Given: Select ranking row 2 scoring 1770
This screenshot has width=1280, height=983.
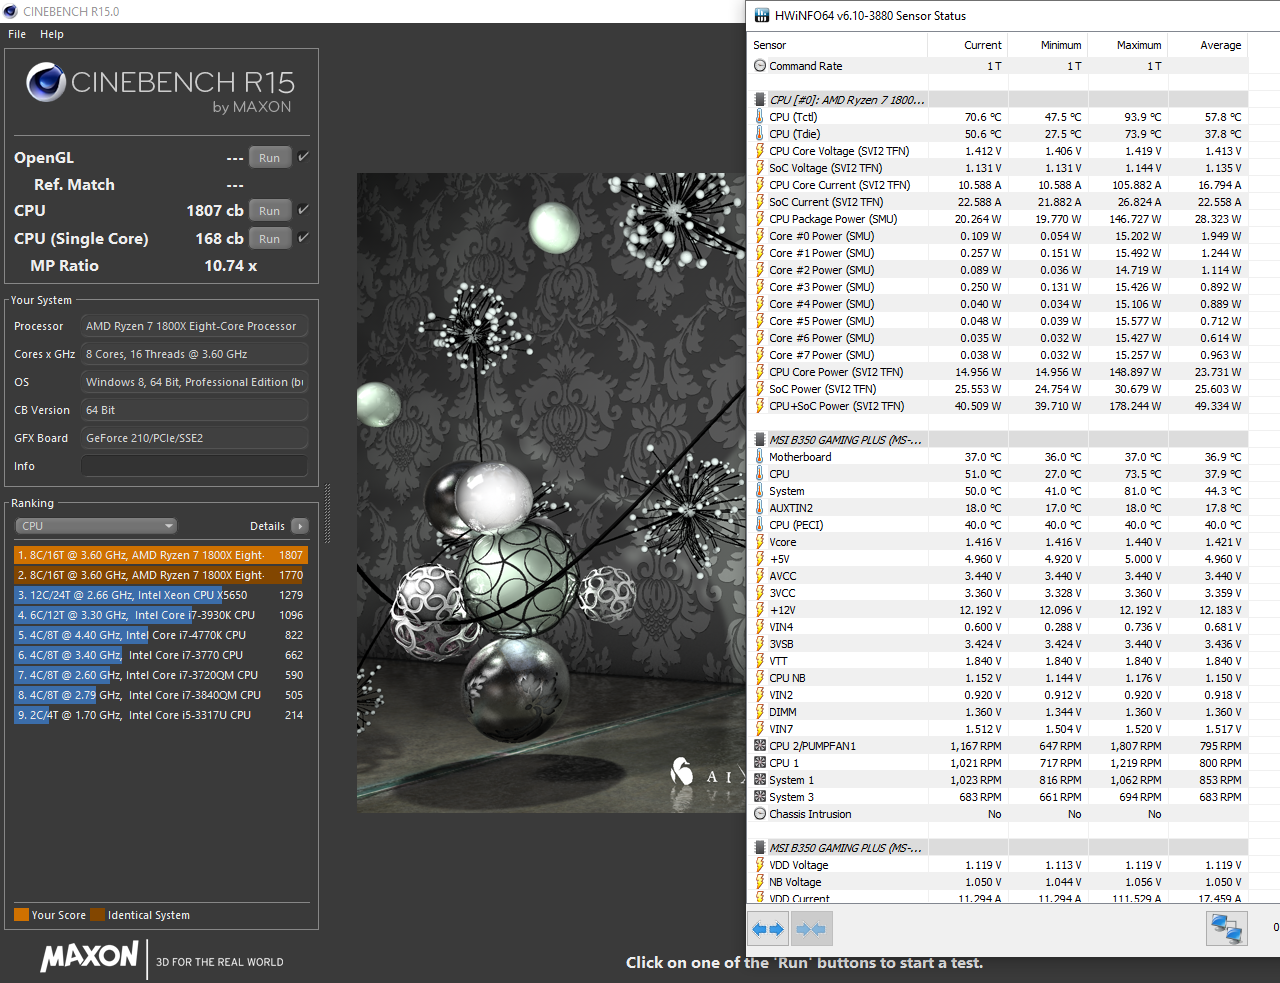Looking at the screenshot, I should [x=161, y=575].
